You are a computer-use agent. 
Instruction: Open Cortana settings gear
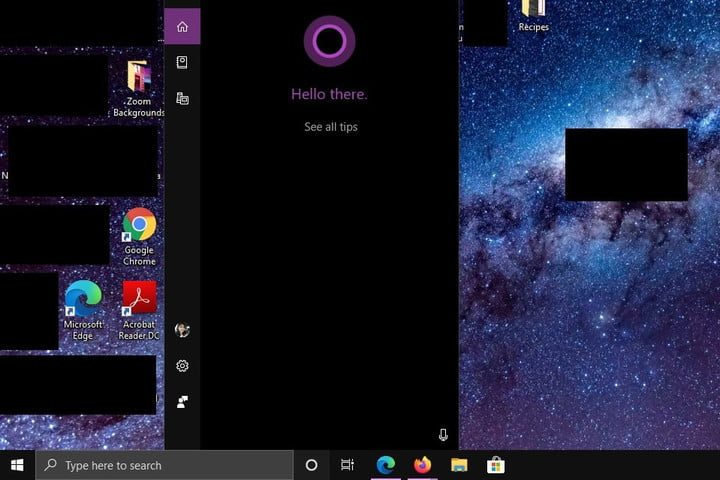click(182, 366)
